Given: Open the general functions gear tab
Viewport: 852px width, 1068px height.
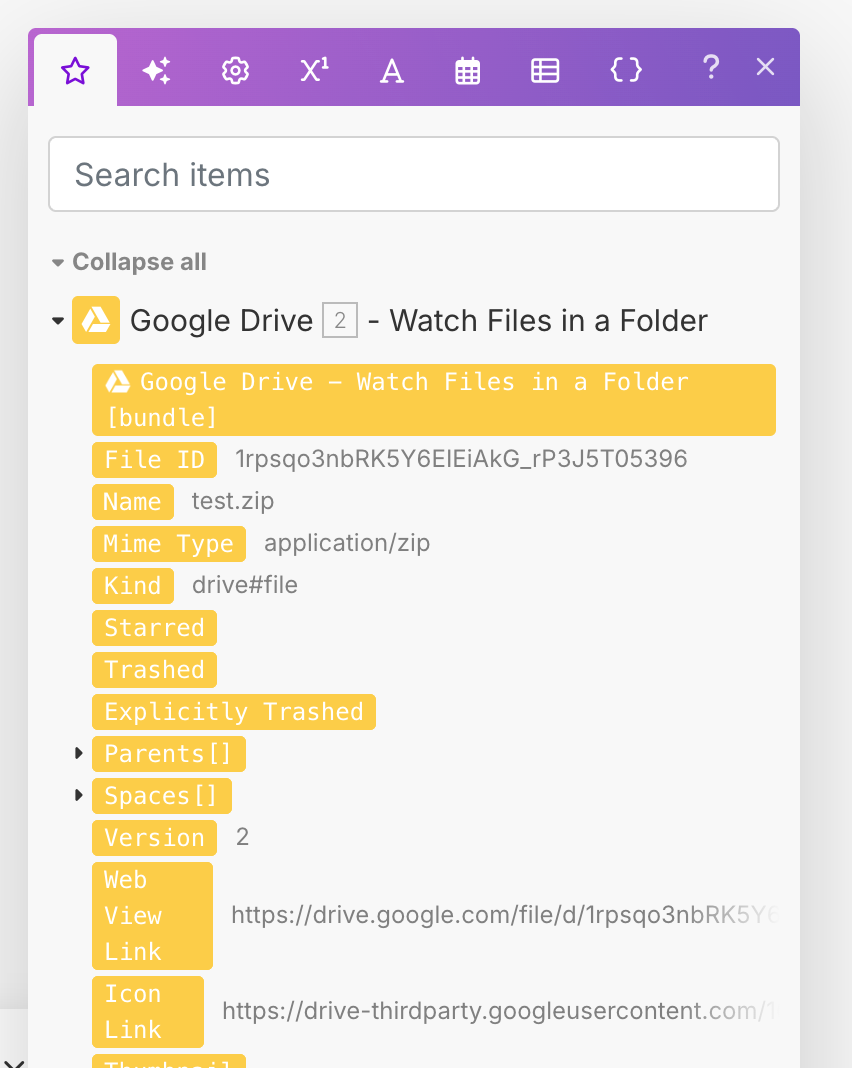Looking at the screenshot, I should coord(235,70).
